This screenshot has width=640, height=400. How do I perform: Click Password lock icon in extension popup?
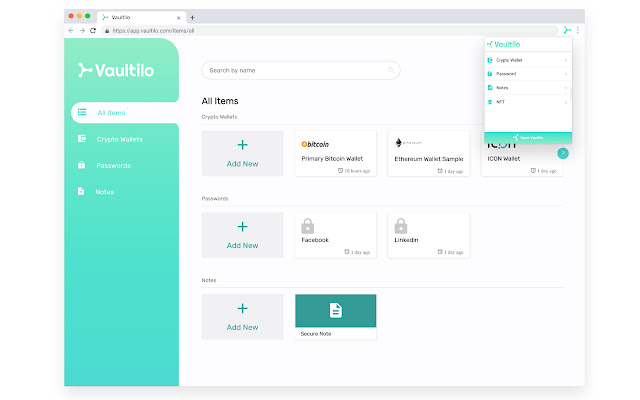[x=490, y=74]
